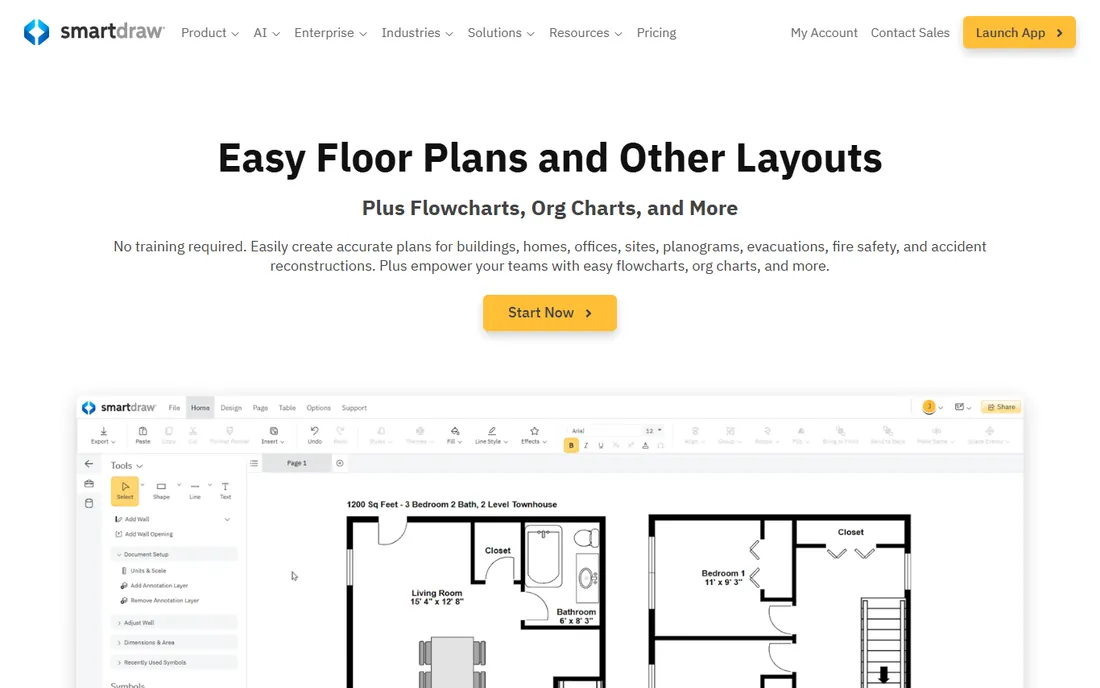1100x688 pixels.
Task: Open the database cylinder icon in sidebar
Action: pos(89,503)
